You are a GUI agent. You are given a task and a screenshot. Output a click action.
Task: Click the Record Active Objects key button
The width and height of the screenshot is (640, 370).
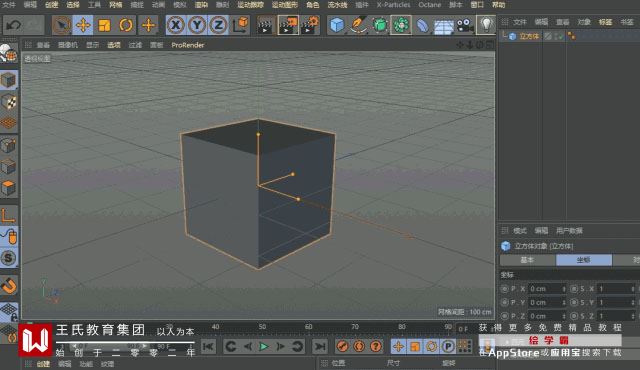pyautogui.click(x=343, y=346)
